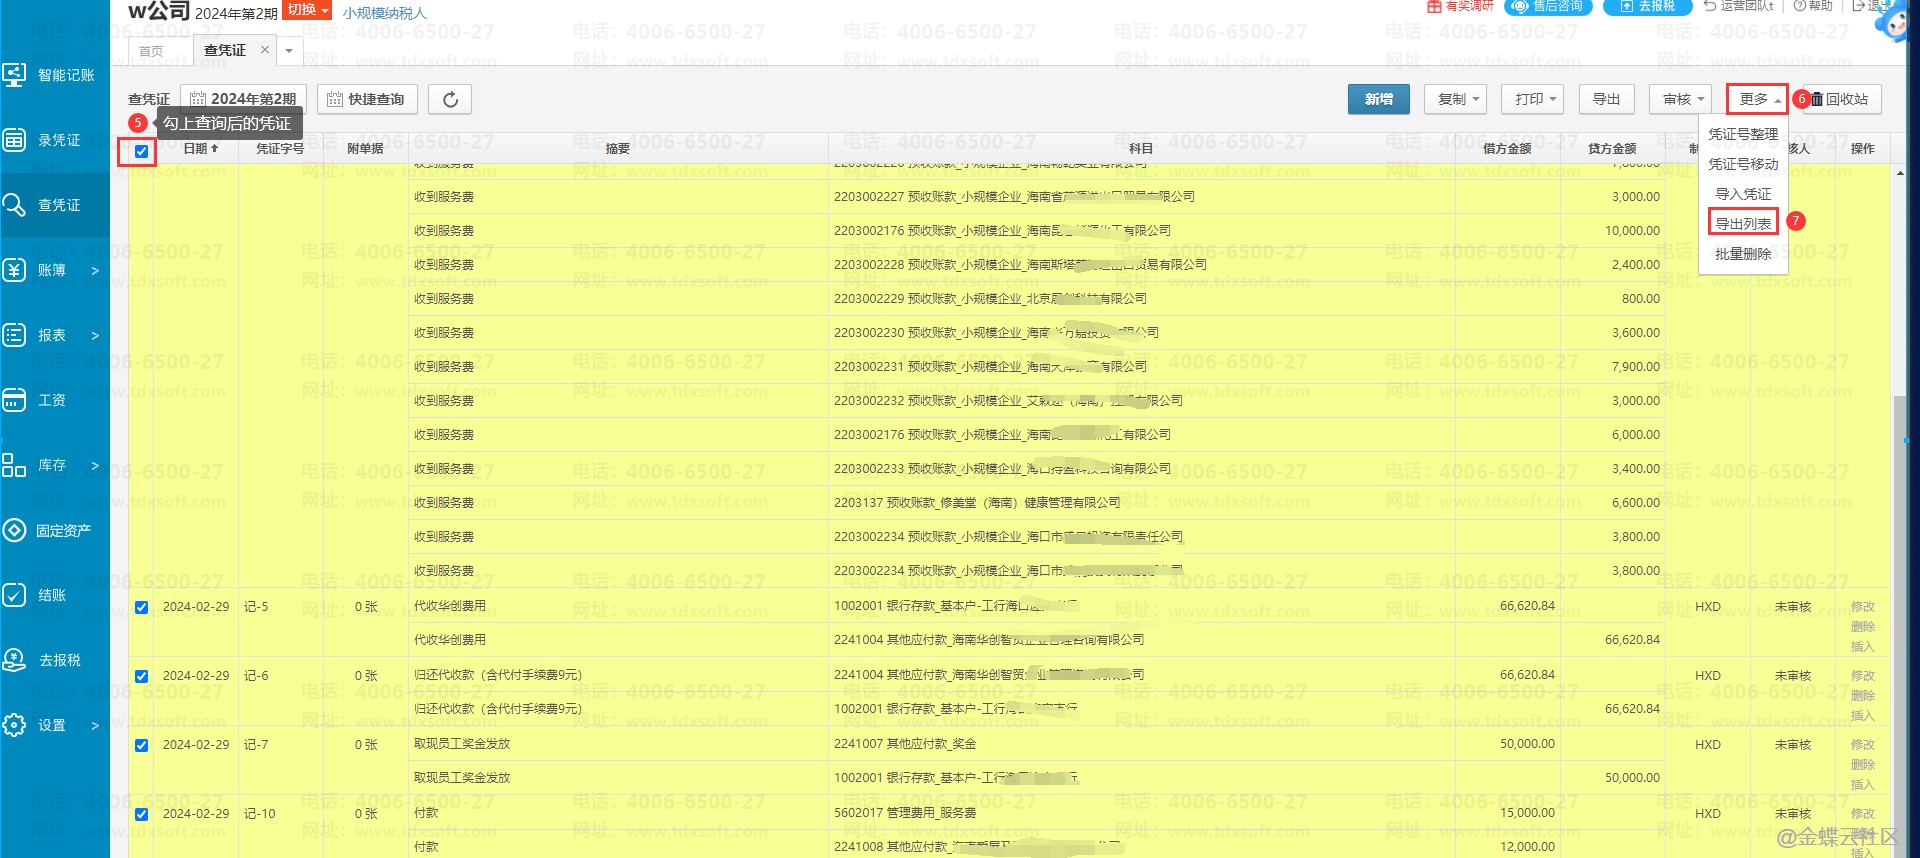Open the 回收站 recycle bin
1920x858 pixels.
(1841, 99)
